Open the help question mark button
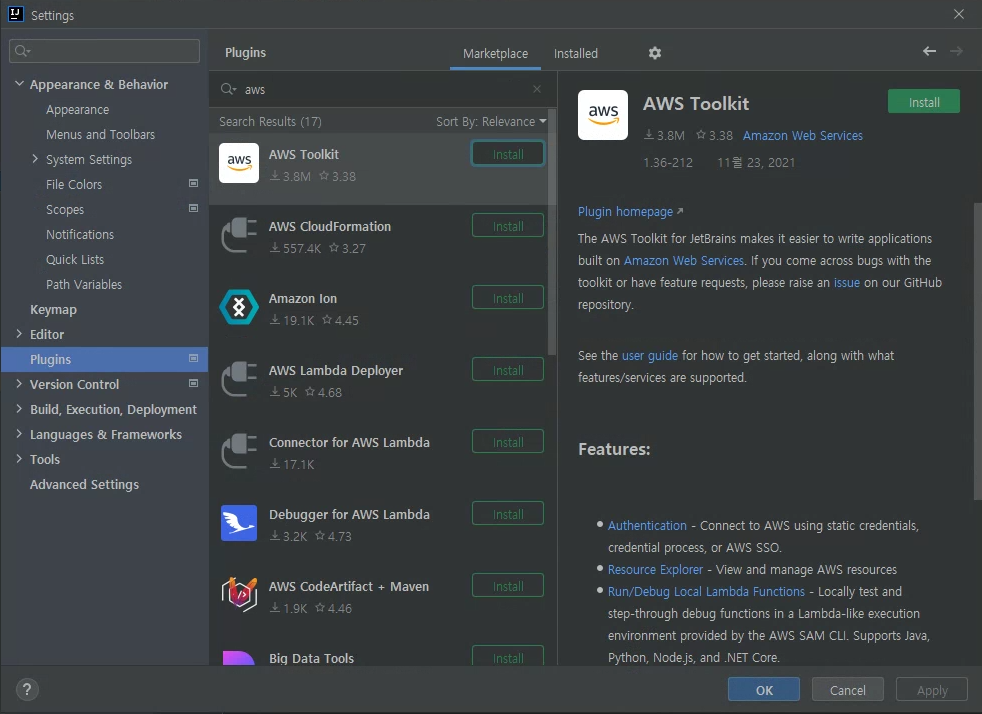Viewport: 982px width, 714px height. 27,690
